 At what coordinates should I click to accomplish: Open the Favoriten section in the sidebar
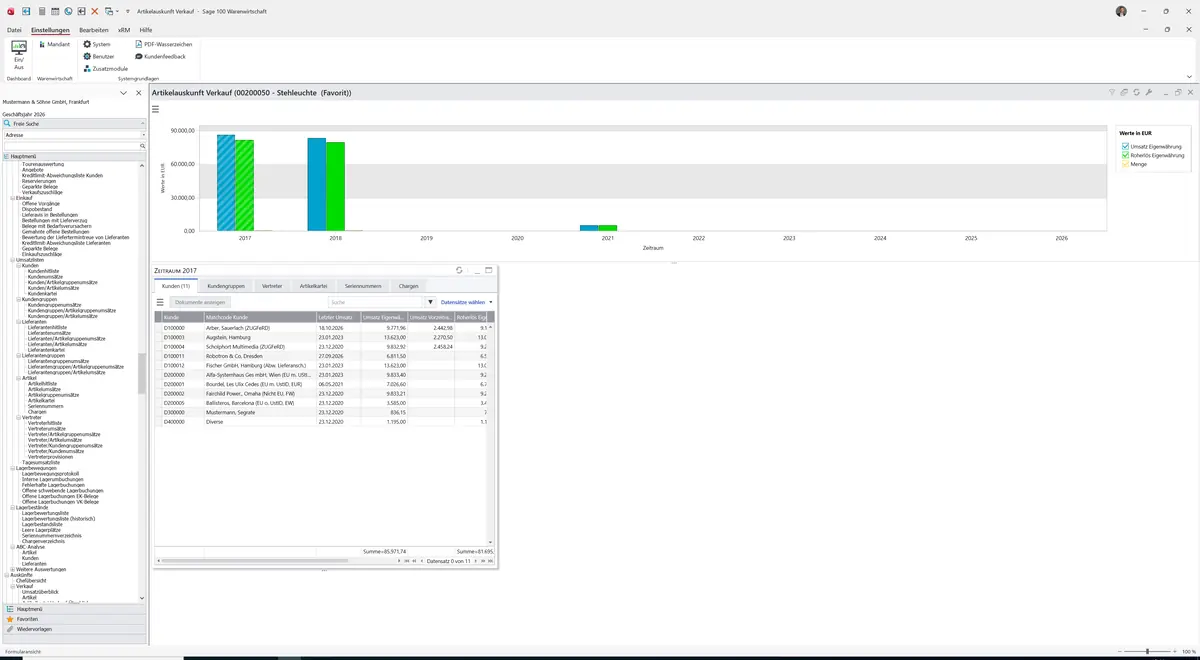point(73,619)
